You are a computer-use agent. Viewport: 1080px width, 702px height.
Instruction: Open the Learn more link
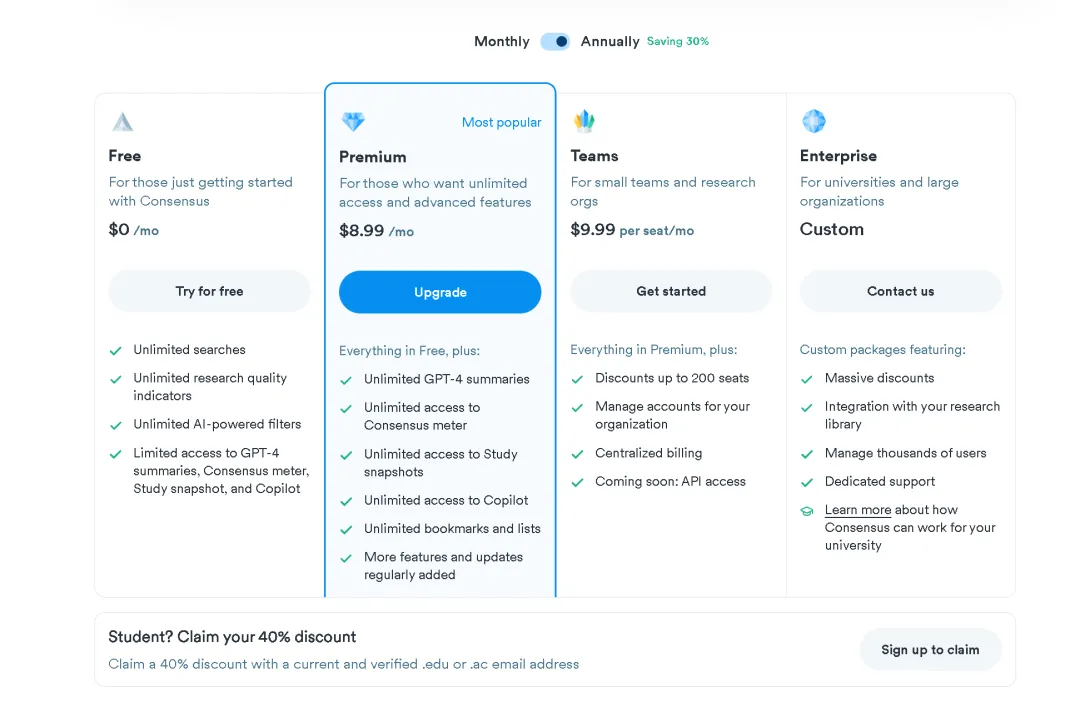pos(858,510)
